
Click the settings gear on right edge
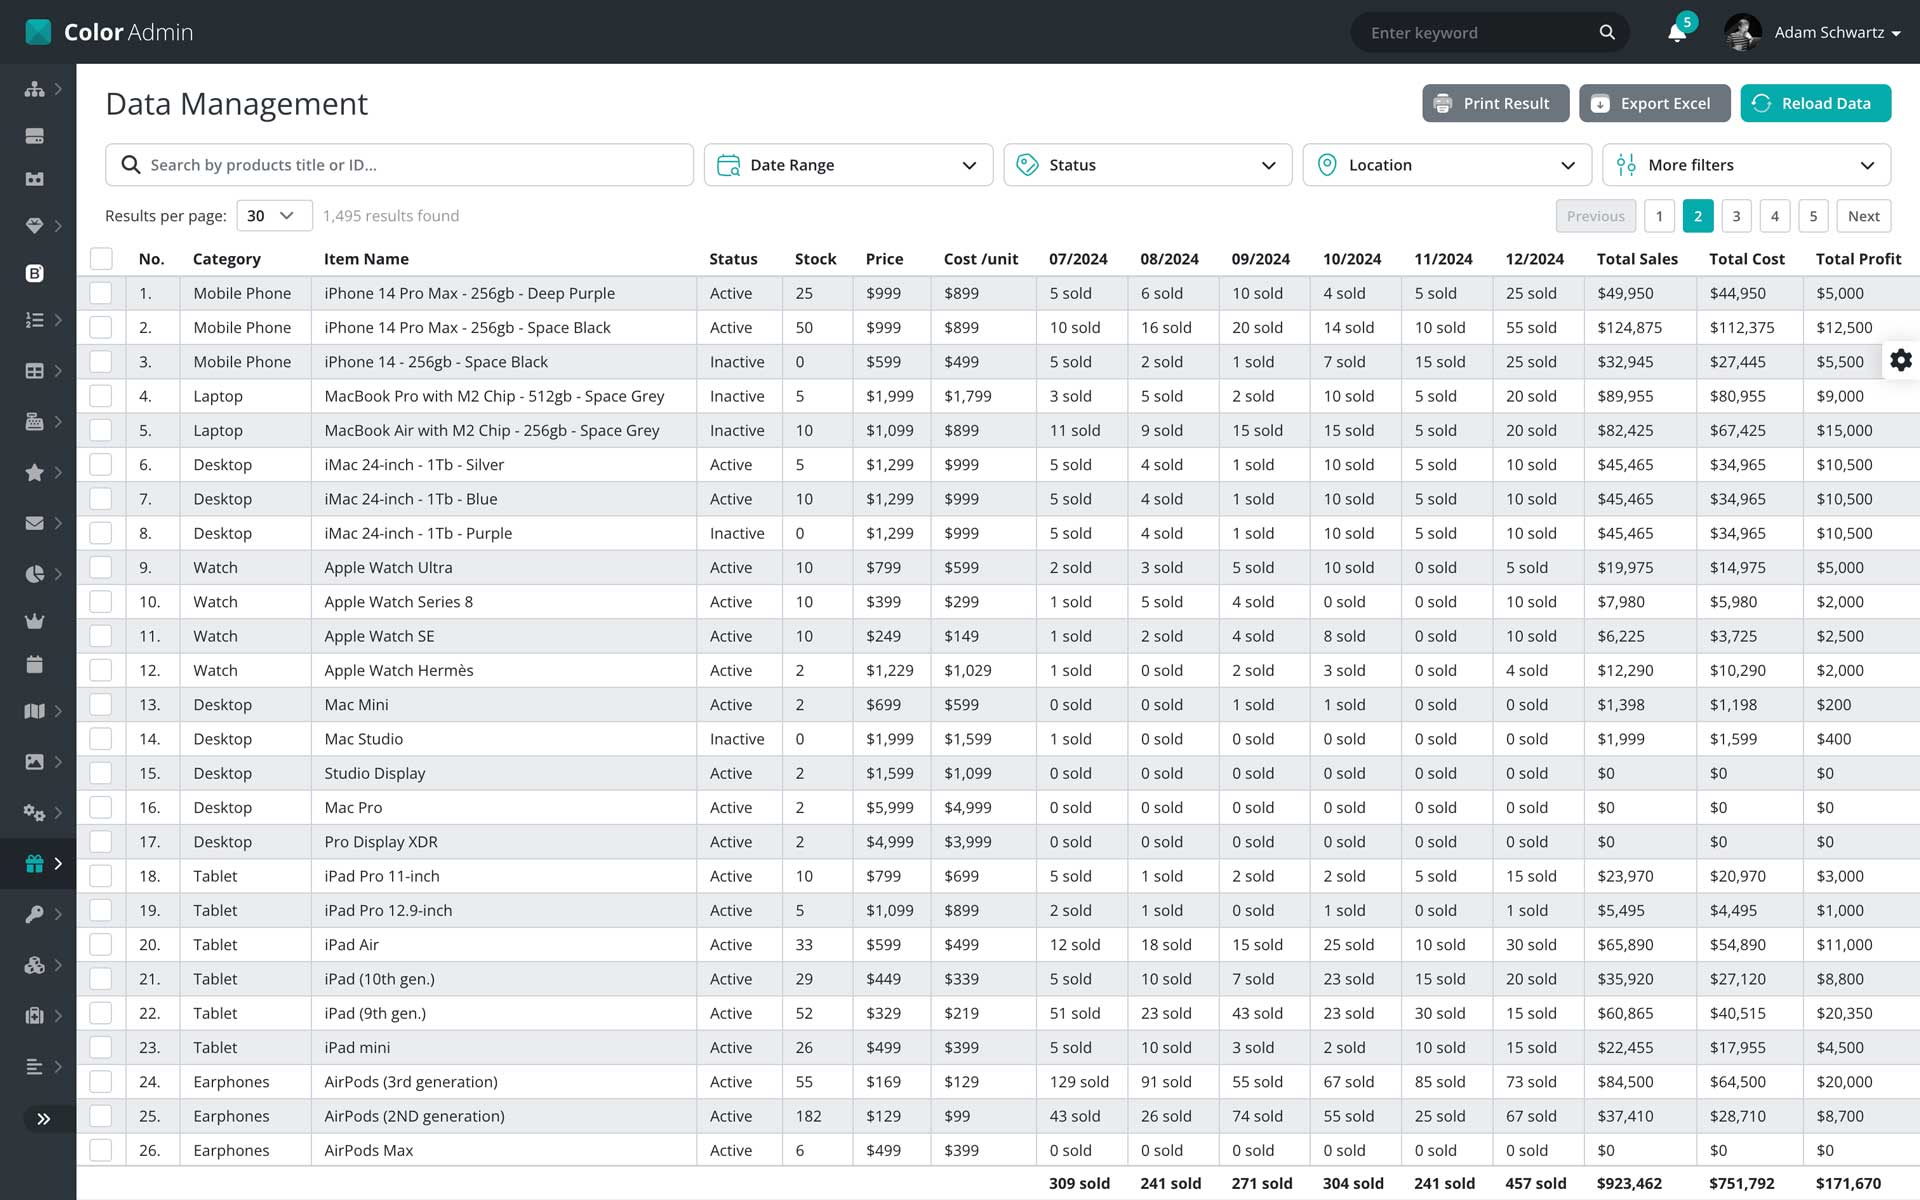coord(1900,360)
